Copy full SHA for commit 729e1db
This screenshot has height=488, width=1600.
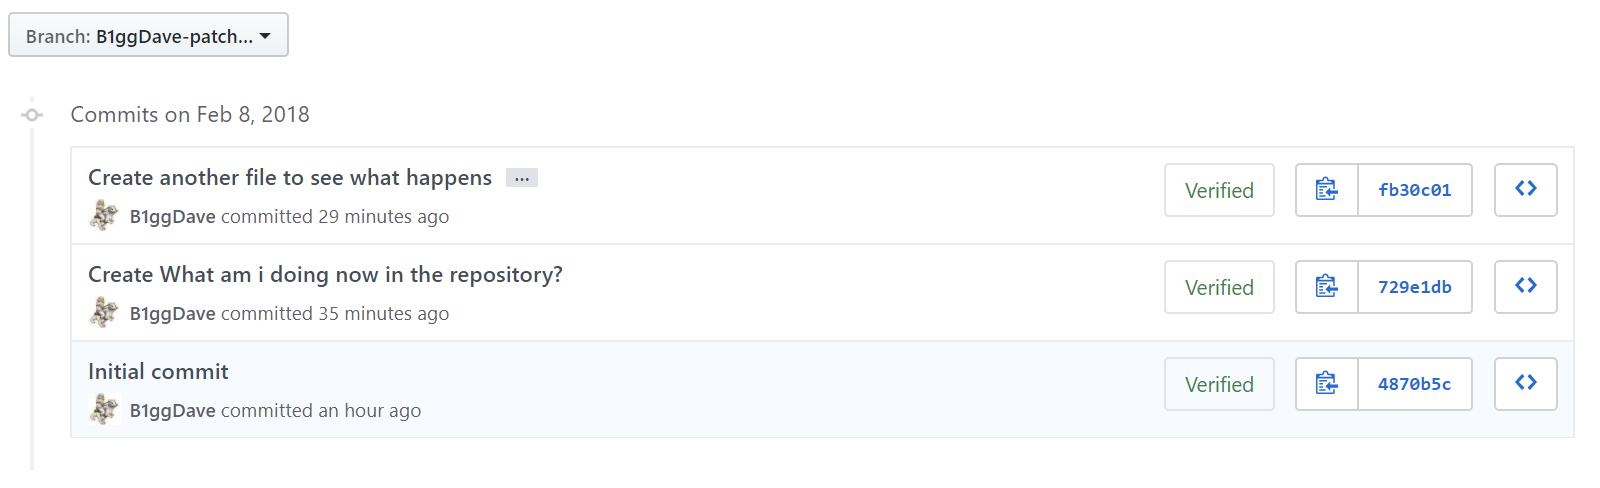coord(1327,287)
